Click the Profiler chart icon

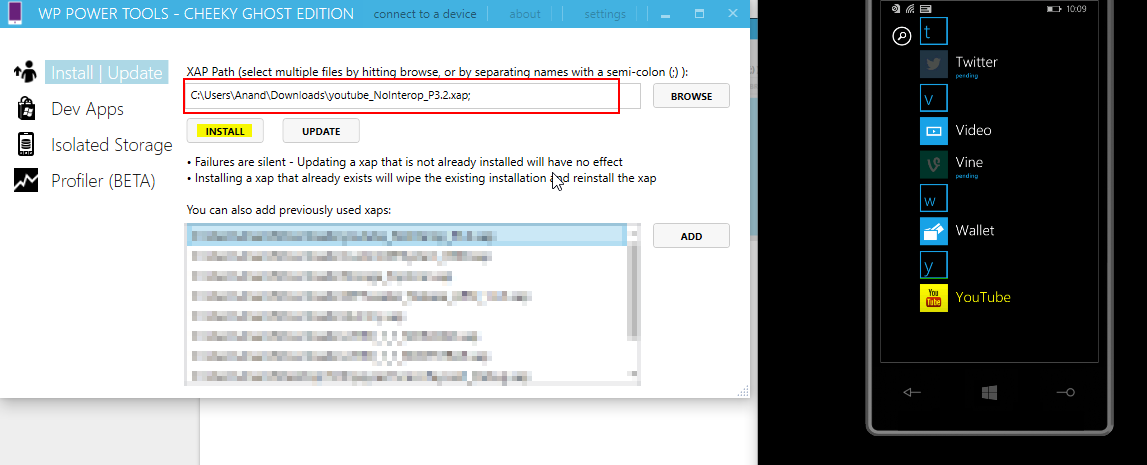25,180
